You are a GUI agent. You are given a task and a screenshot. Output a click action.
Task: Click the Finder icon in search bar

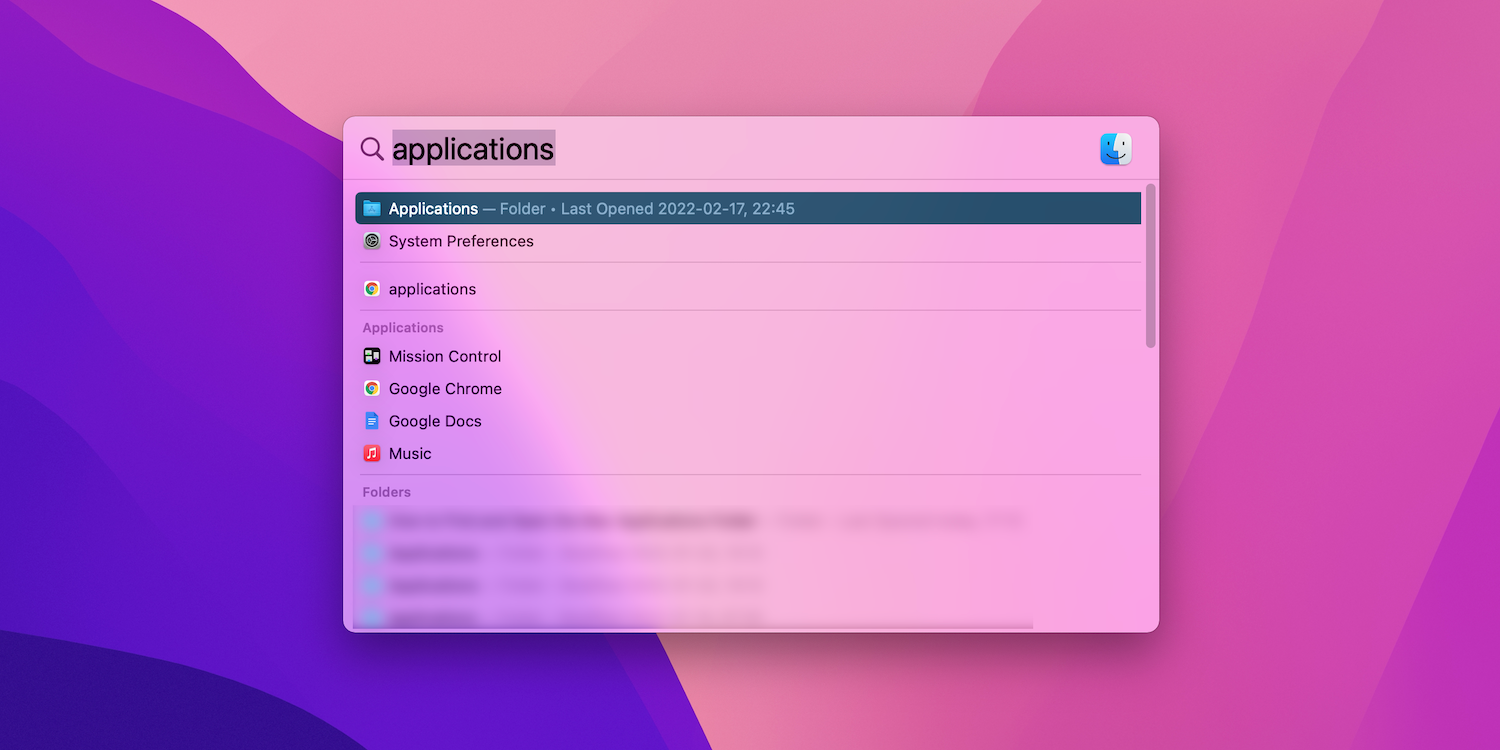(x=1115, y=149)
